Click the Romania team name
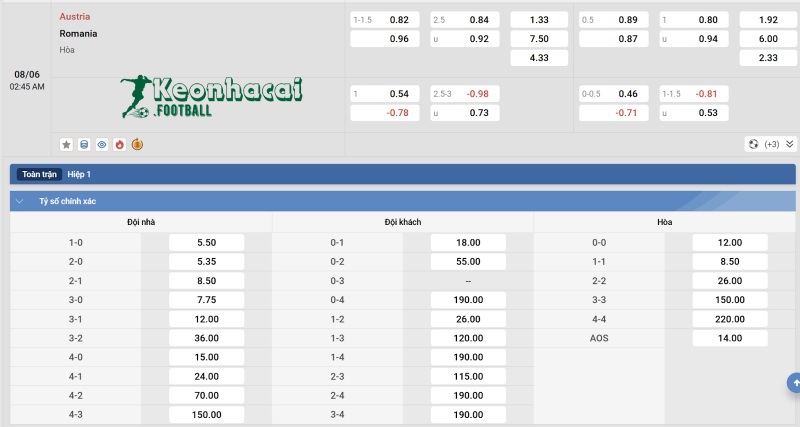This screenshot has height=427, width=800. tap(78, 33)
